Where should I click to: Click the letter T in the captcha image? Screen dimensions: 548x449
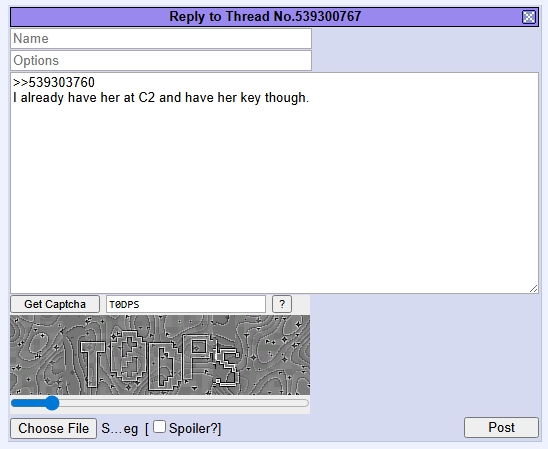tap(93, 364)
